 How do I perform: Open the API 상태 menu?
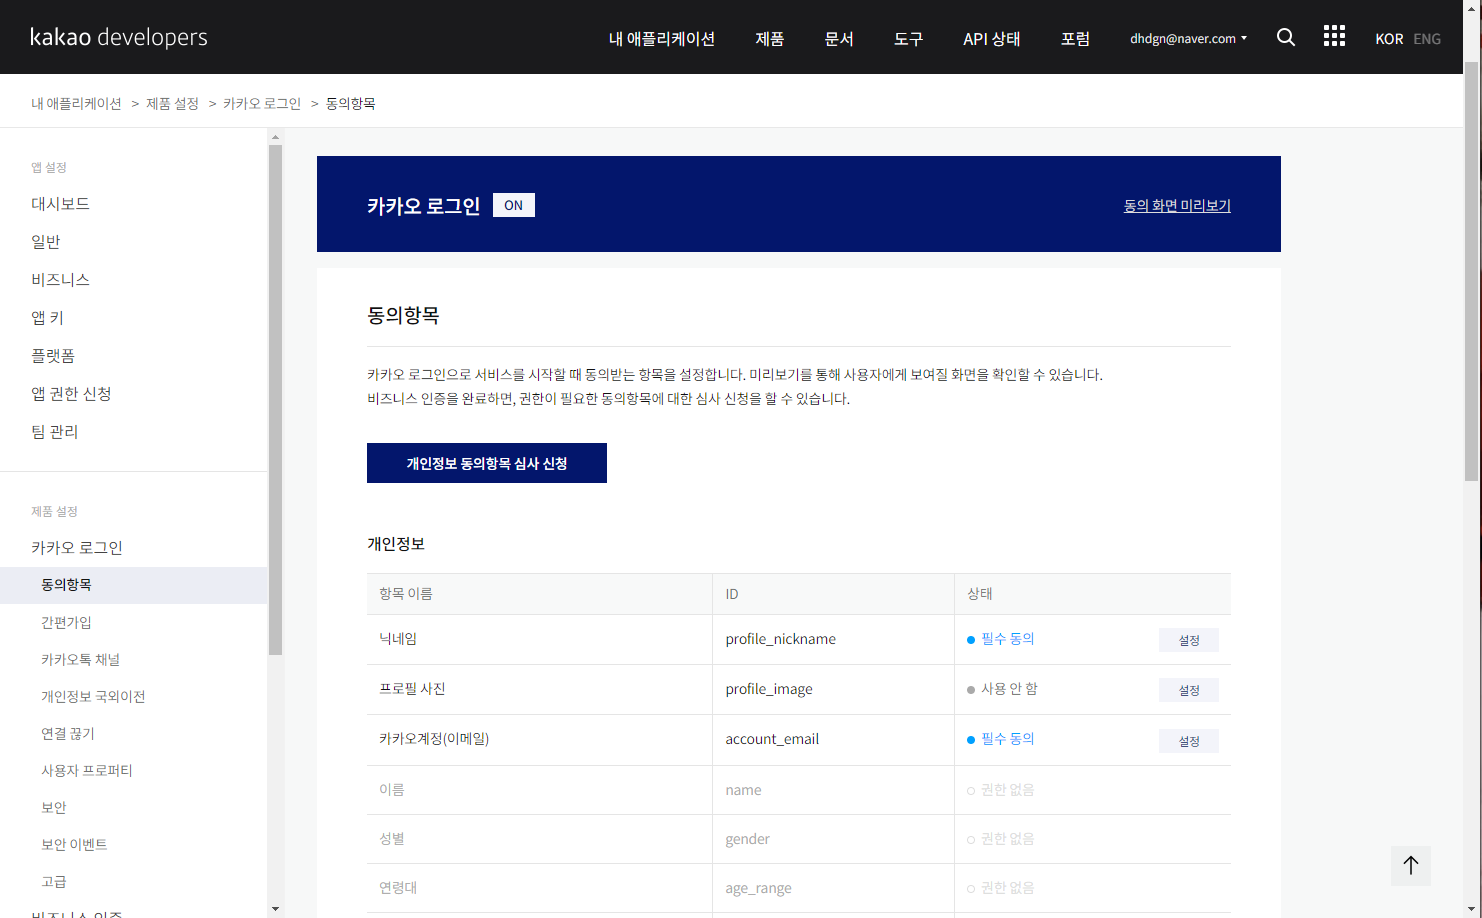click(x=992, y=38)
